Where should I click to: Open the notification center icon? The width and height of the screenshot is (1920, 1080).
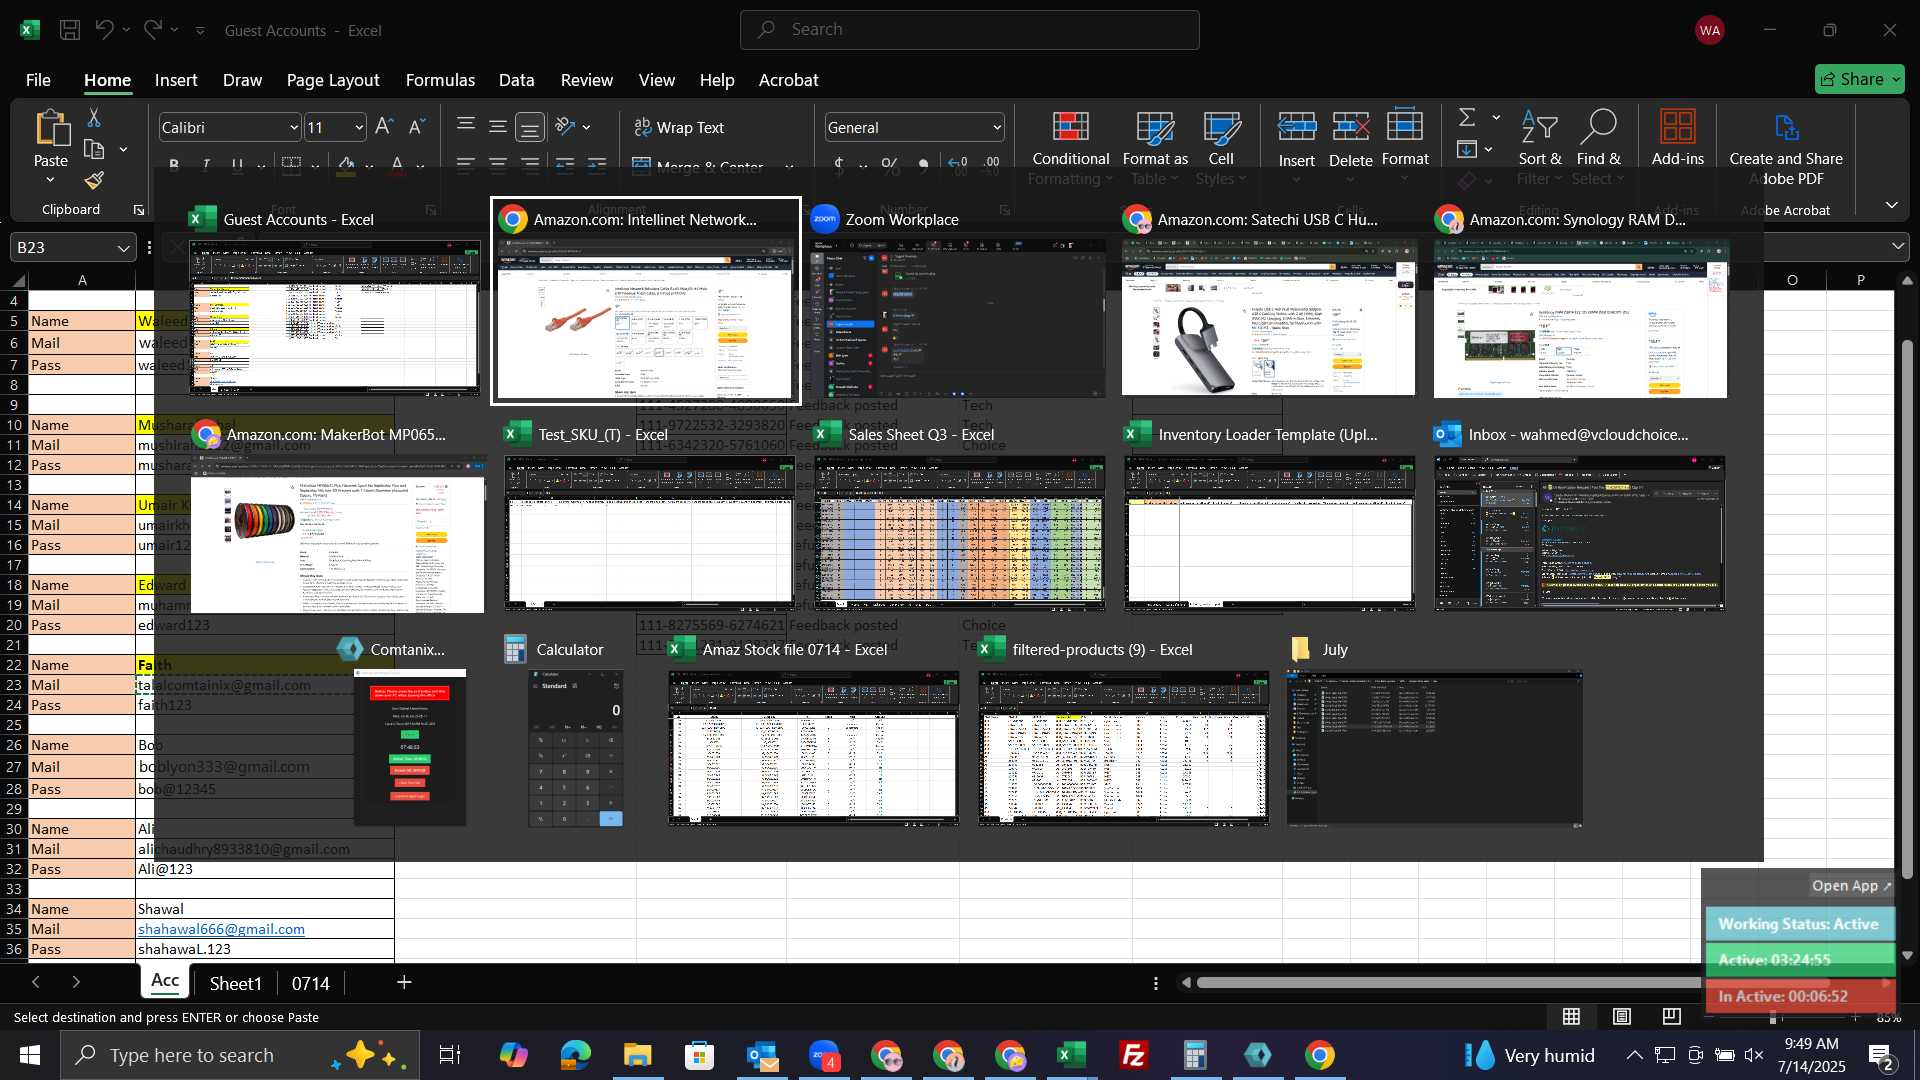point(1881,1055)
